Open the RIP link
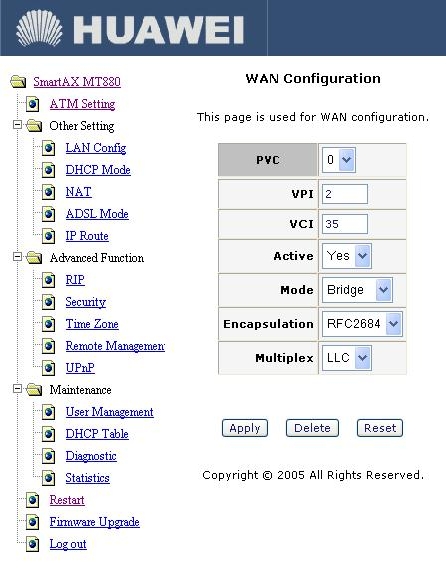Image resolution: width=446 pixels, height=586 pixels. tap(75, 280)
